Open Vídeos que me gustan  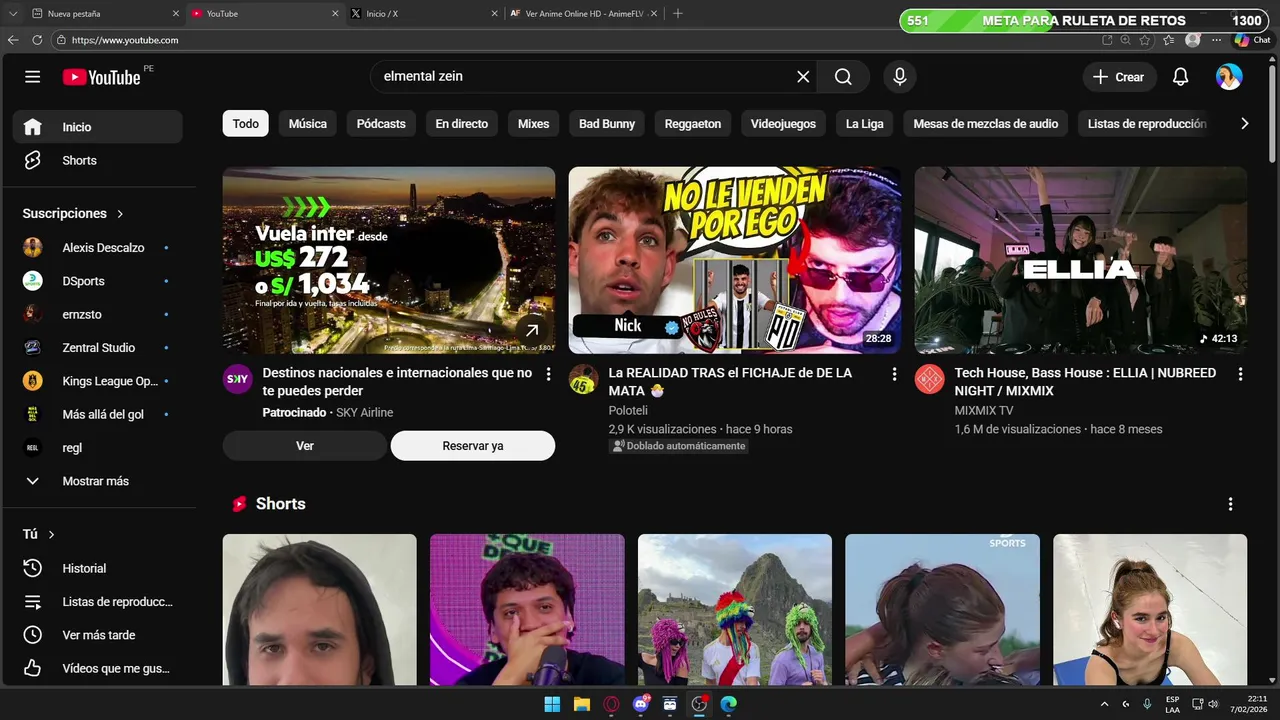pyautogui.click(x=97, y=668)
